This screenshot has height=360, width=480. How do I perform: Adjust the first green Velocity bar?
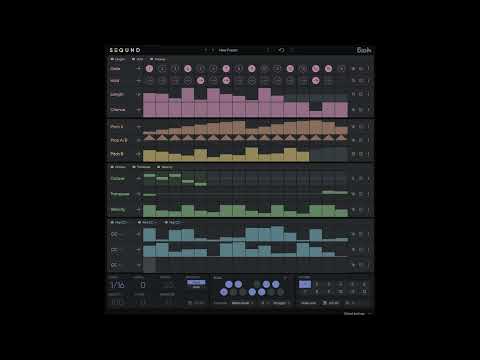point(149,211)
